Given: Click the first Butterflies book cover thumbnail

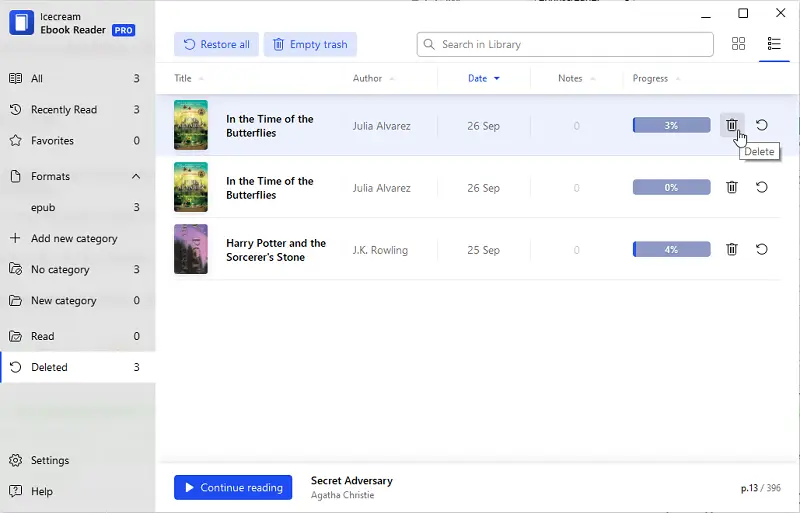Looking at the screenshot, I should click(x=191, y=125).
